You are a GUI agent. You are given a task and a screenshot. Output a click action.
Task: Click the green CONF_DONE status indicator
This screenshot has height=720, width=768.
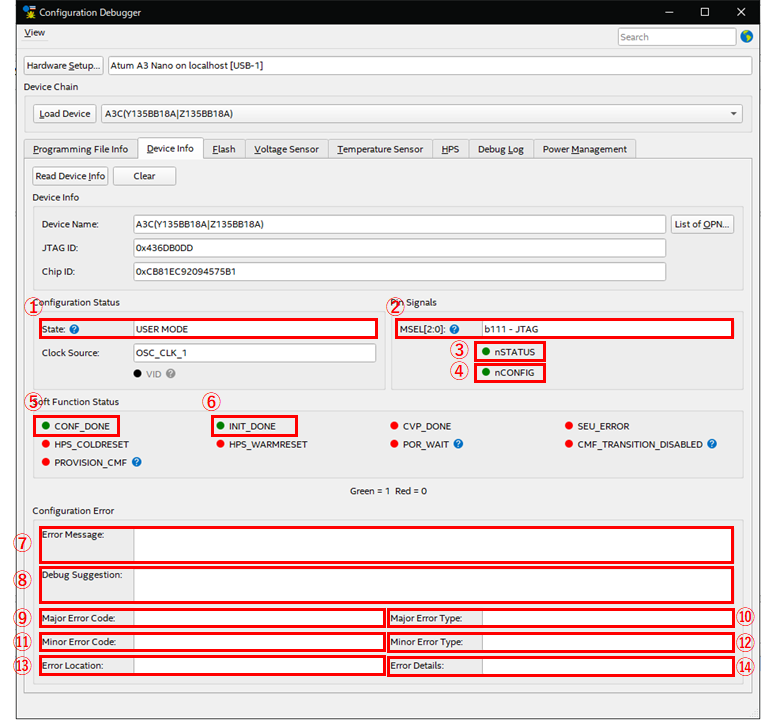pos(46,426)
